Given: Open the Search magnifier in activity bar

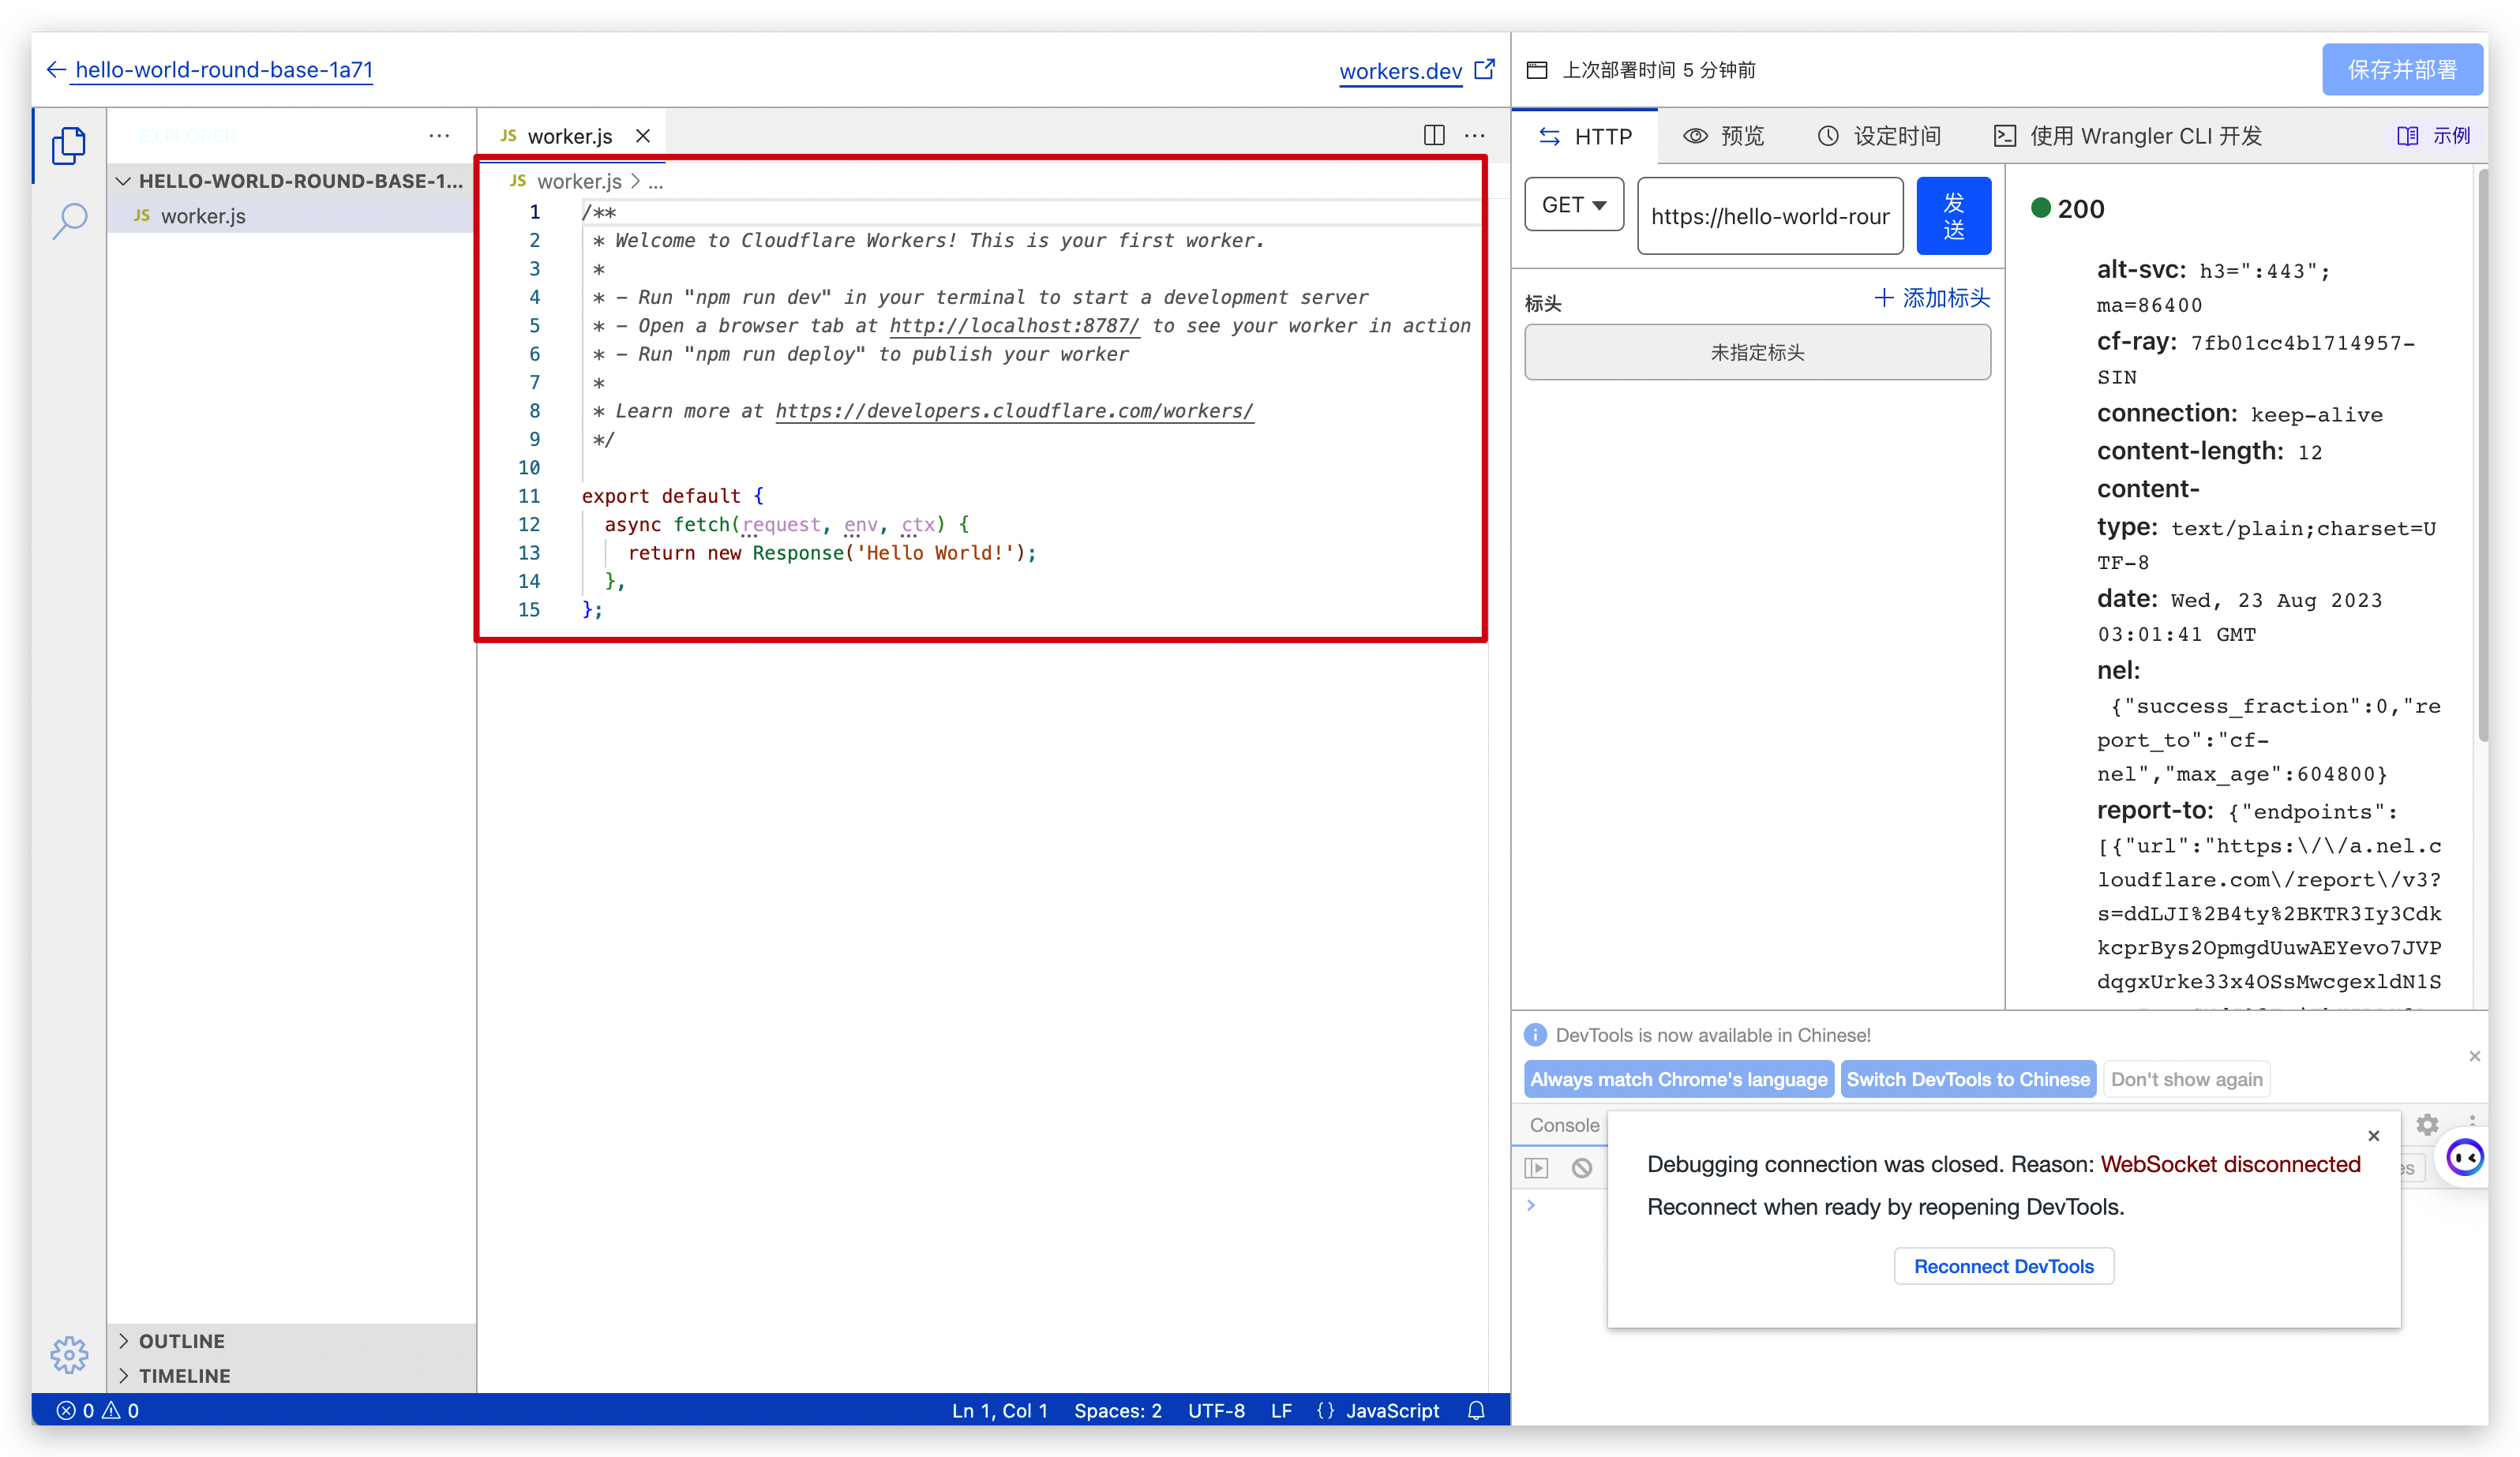Looking at the screenshot, I should [x=69, y=220].
